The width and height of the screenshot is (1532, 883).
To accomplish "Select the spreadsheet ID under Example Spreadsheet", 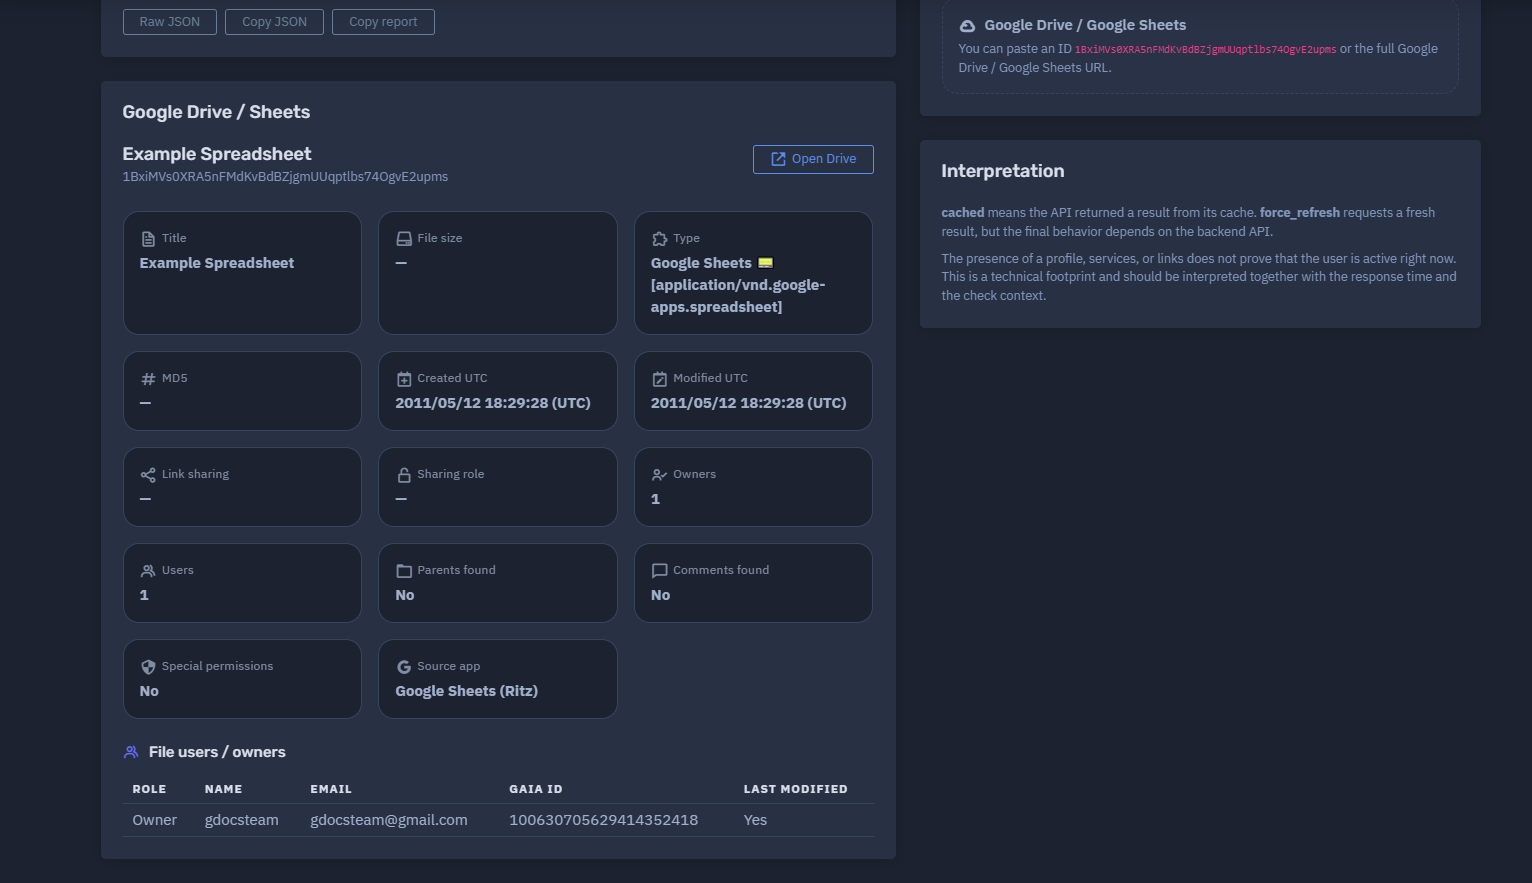I will pyautogui.click(x=285, y=177).
